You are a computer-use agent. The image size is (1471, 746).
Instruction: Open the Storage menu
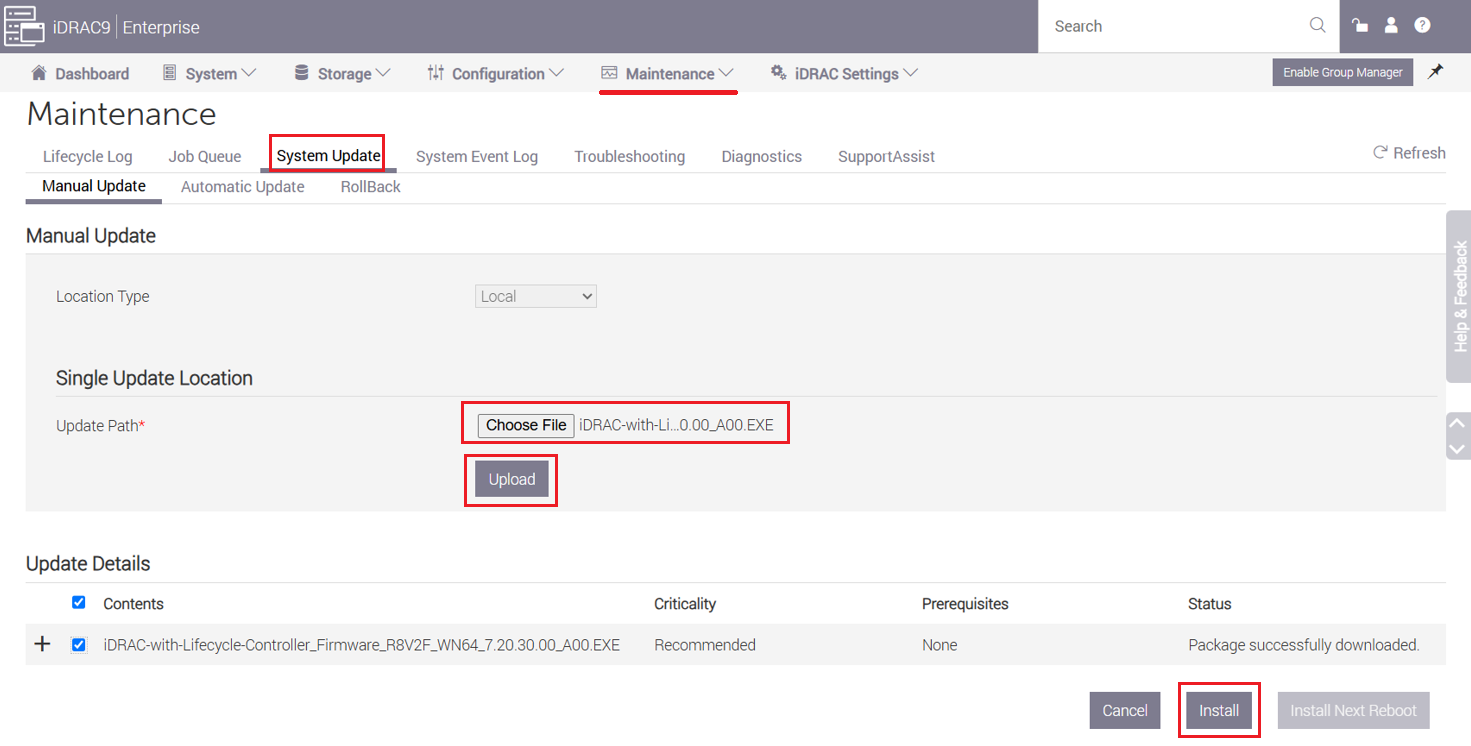pos(342,74)
